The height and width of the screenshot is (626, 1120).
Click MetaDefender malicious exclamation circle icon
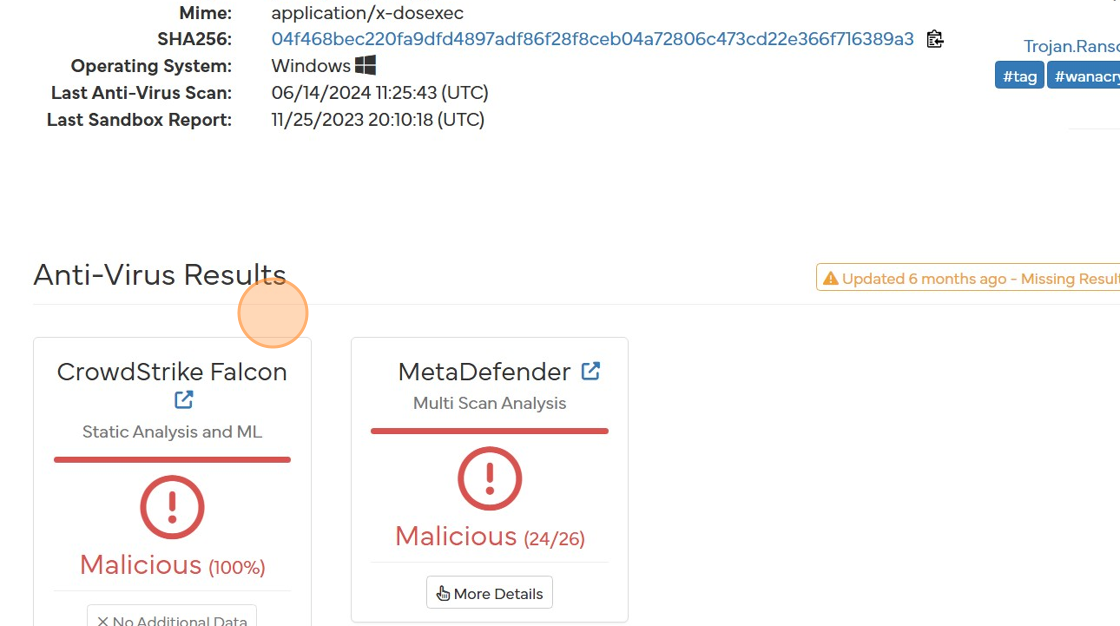pos(490,479)
